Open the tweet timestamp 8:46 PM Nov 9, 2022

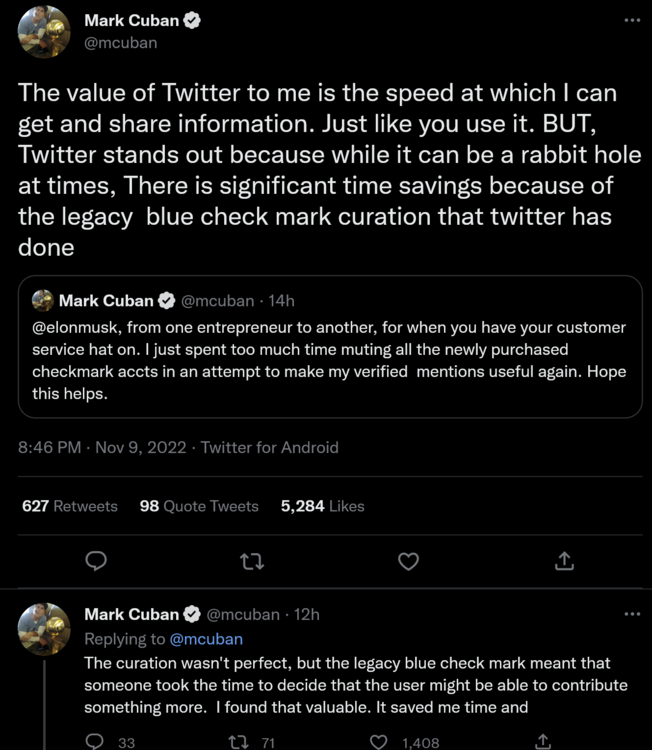point(102,447)
